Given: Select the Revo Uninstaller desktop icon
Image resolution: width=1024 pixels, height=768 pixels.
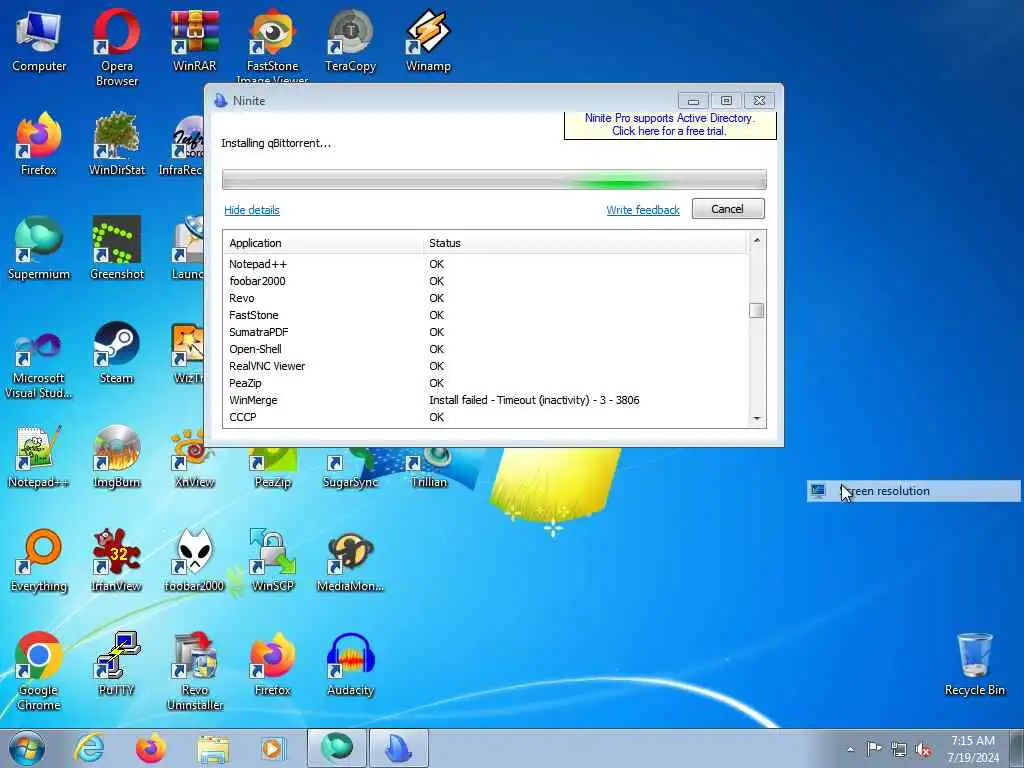Looking at the screenshot, I should pos(195,671).
